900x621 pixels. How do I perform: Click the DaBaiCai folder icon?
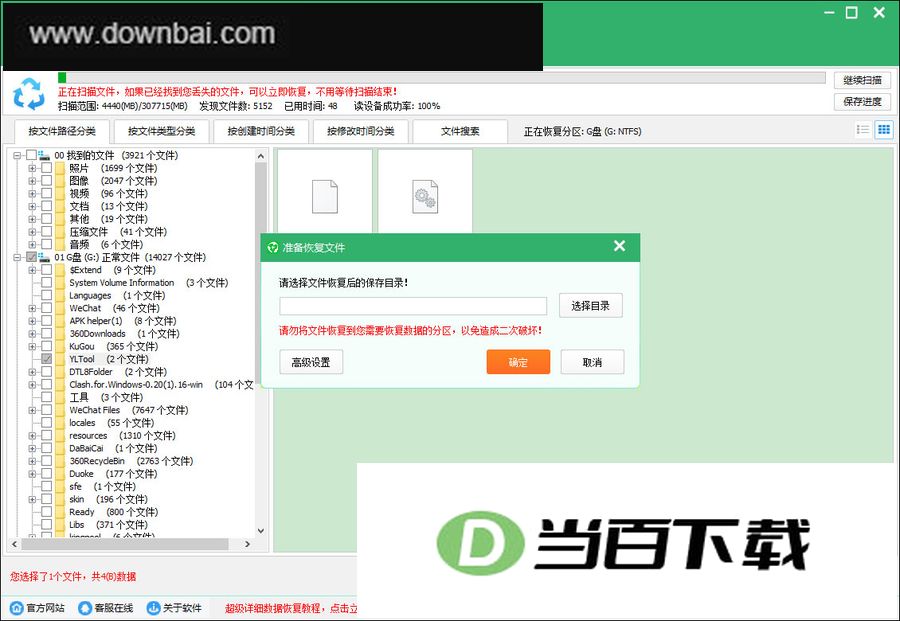click(60, 448)
